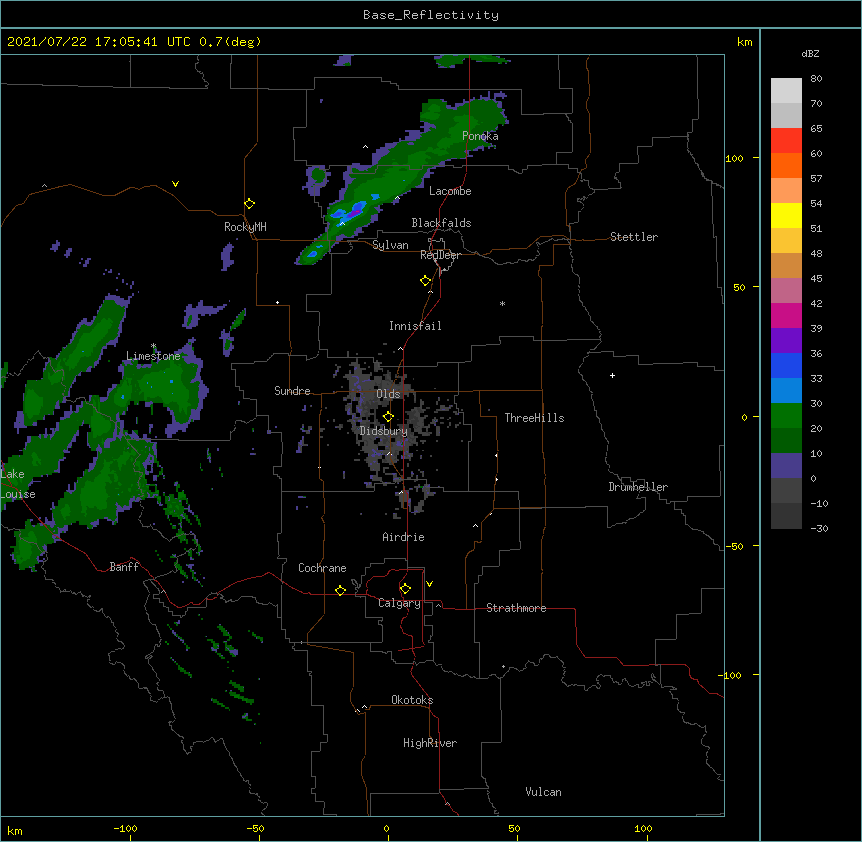Viewport: 862px width, 842px height.
Task: Click the yellow V marker northwest of RockyMH
Action: click(x=175, y=184)
